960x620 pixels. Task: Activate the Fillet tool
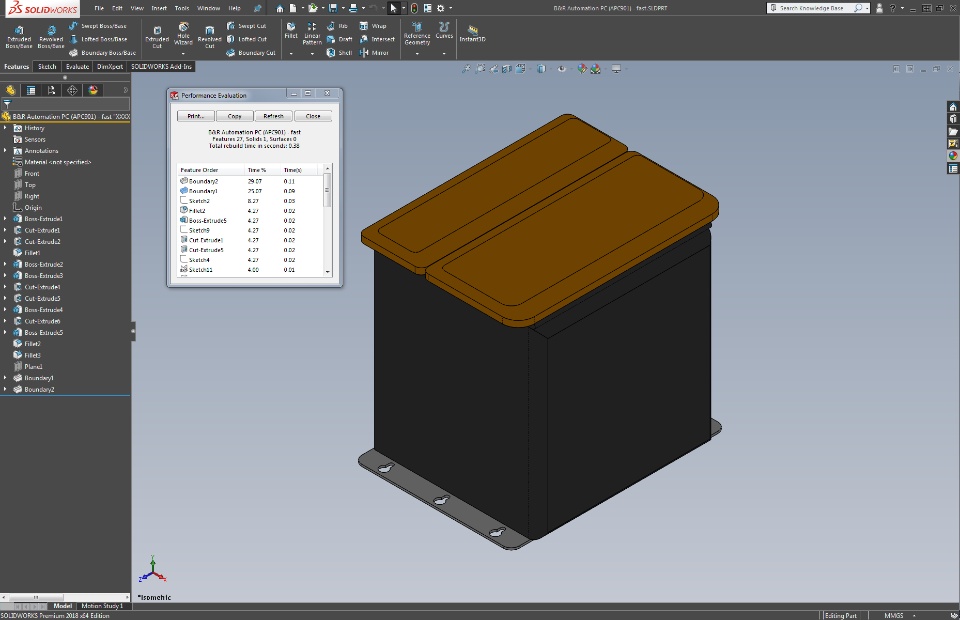(x=291, y=29)
